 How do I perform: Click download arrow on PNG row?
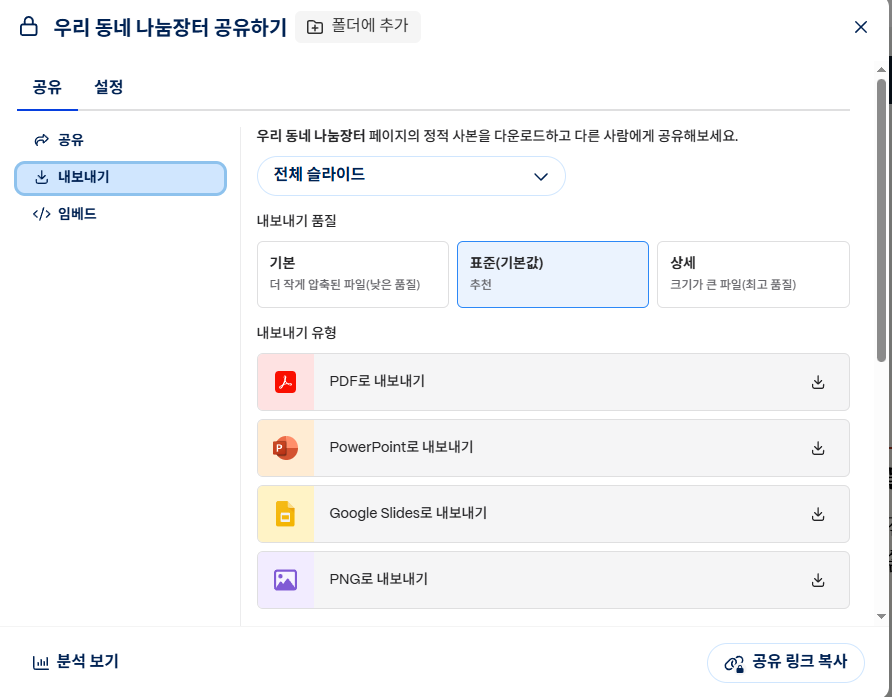point(818,580)
